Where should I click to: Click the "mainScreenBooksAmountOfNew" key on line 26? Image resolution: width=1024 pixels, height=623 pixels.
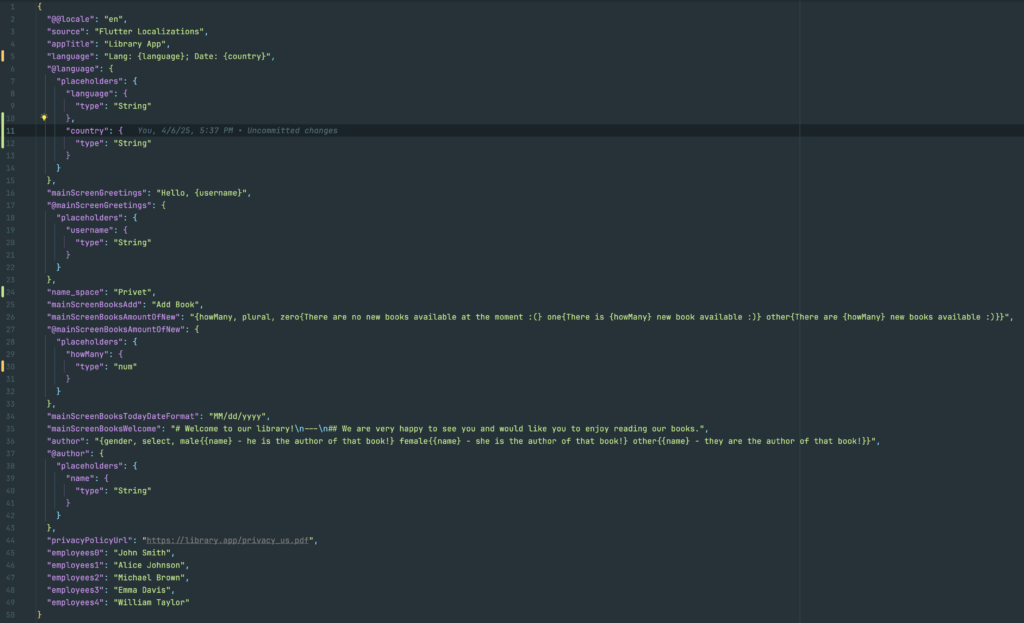click(114, 317)
